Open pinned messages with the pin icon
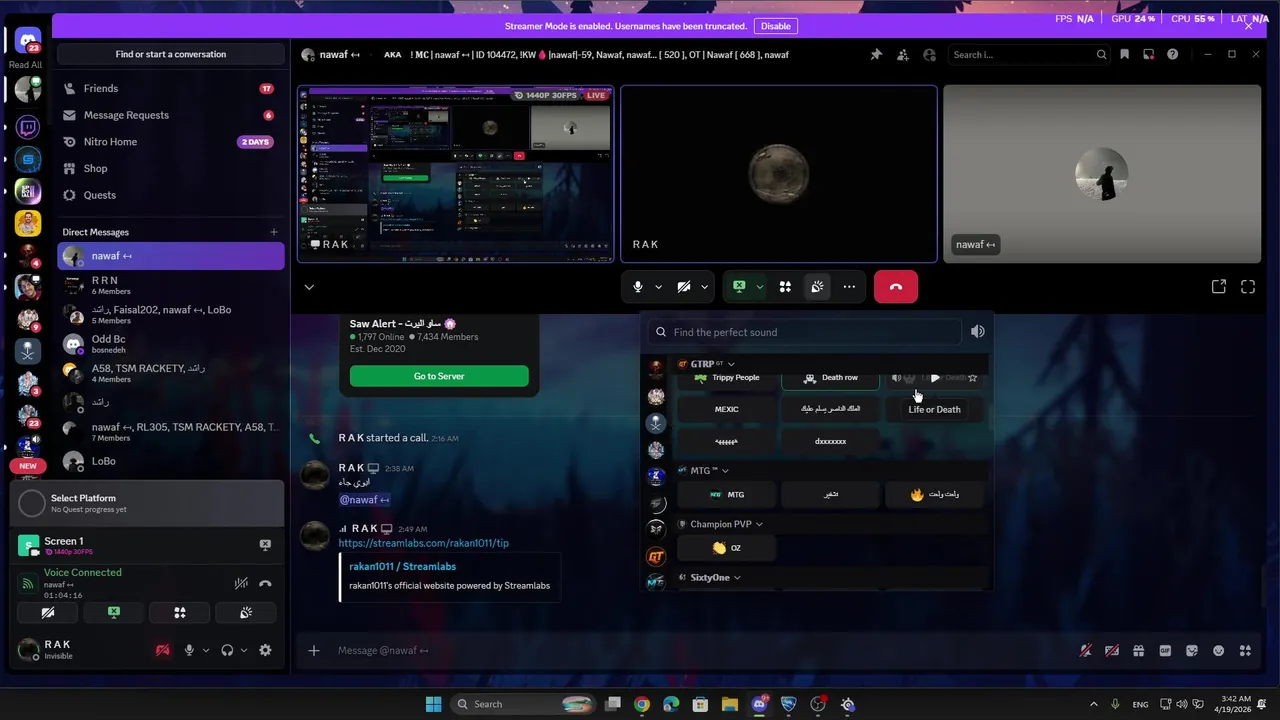This screenshot has height=720, width=1280. (x=876, y=55)
